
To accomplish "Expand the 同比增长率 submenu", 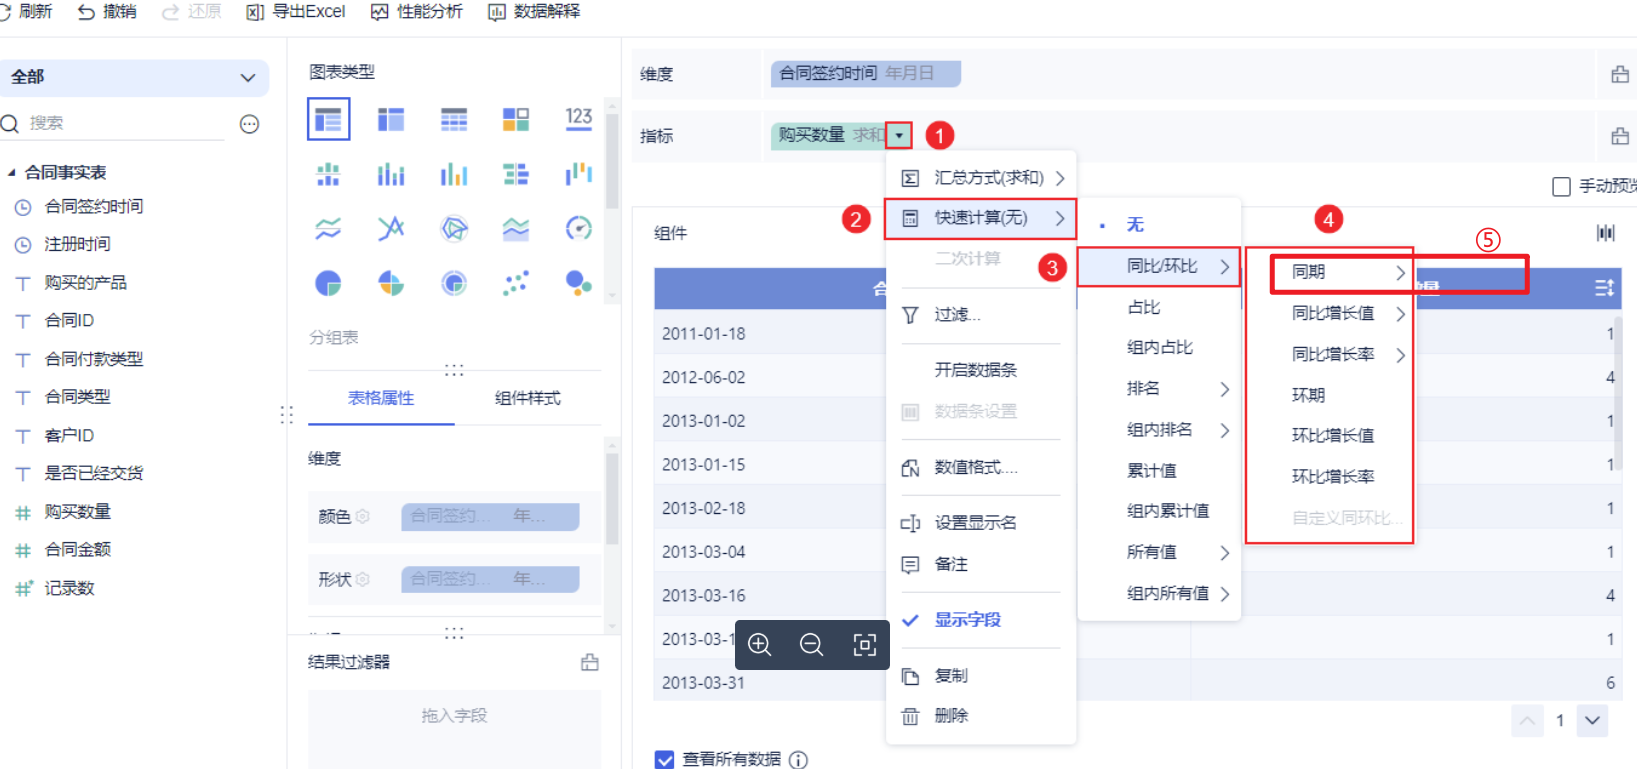I will (x=1330, y=355).
